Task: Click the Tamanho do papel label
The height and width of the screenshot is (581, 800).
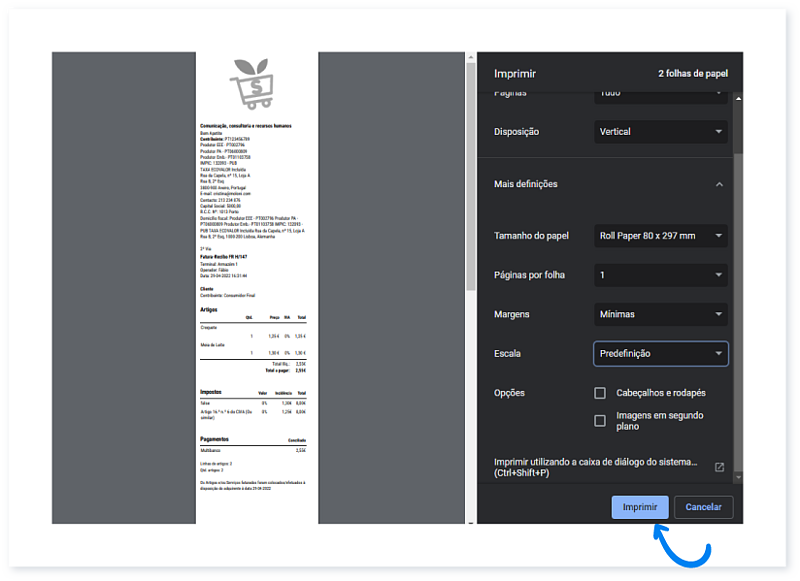Action: coord(531,236)
